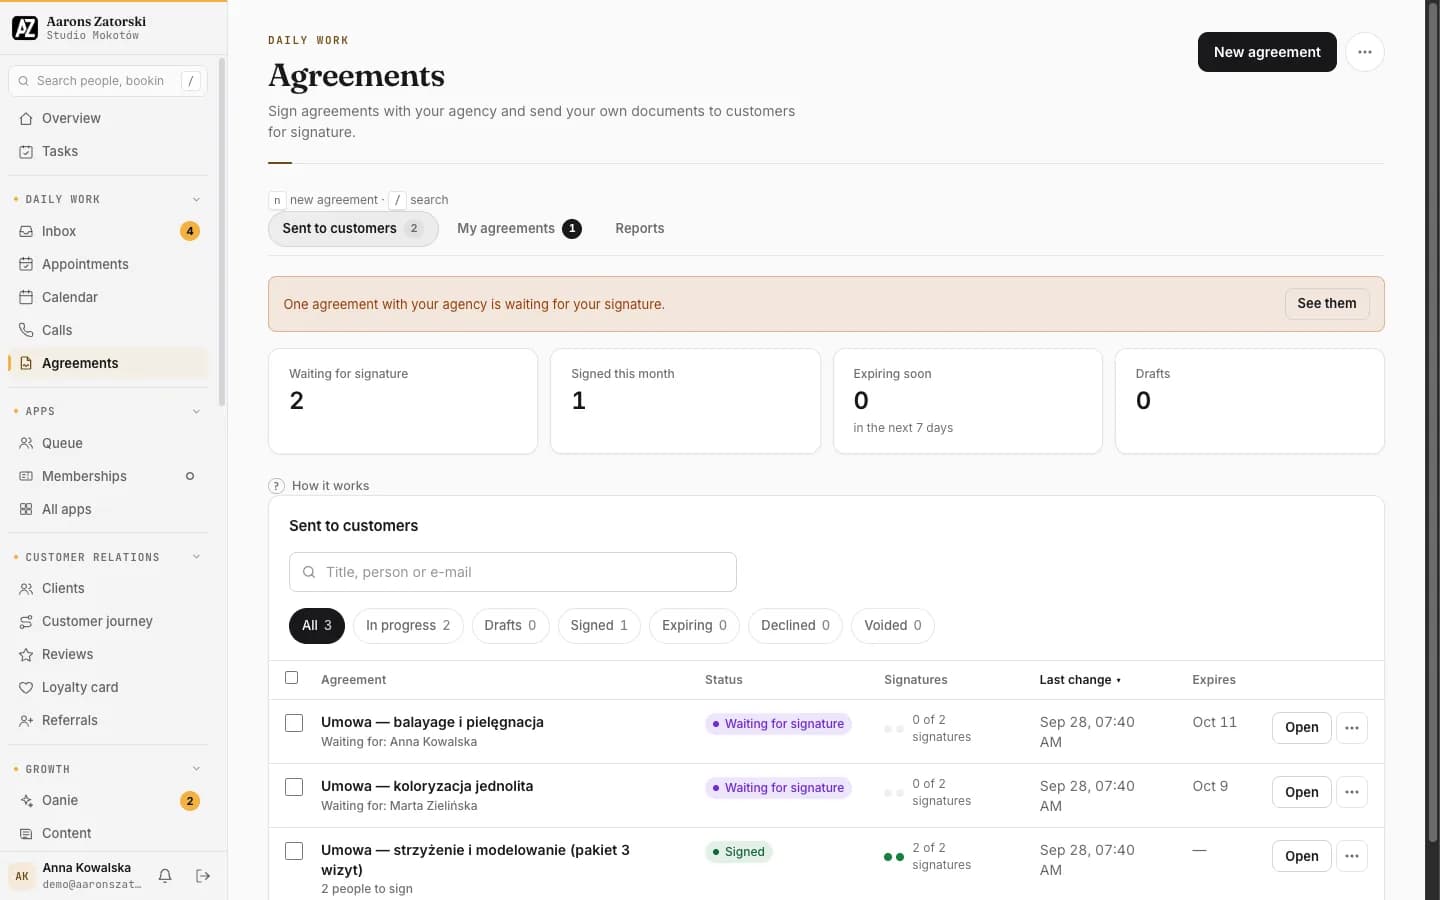Tick checkbox for Umowa — koloryzacja jednolita
The width and height of the screenshot is (1440, 900).
(x=294, y=787)
